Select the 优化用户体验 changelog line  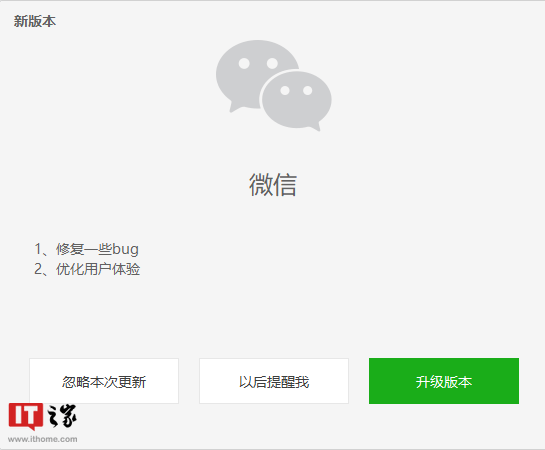(x=98, y=269)
